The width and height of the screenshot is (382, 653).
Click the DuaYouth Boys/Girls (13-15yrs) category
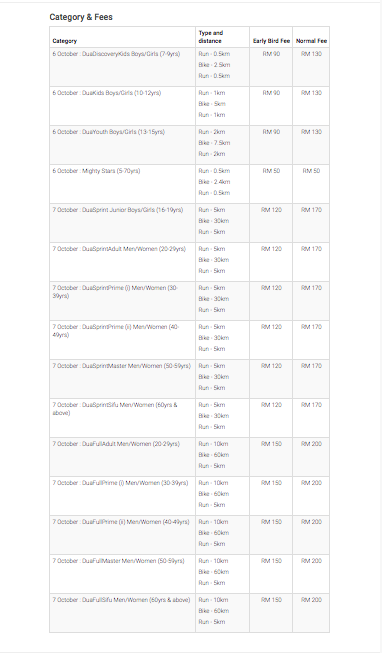[108, 132]
